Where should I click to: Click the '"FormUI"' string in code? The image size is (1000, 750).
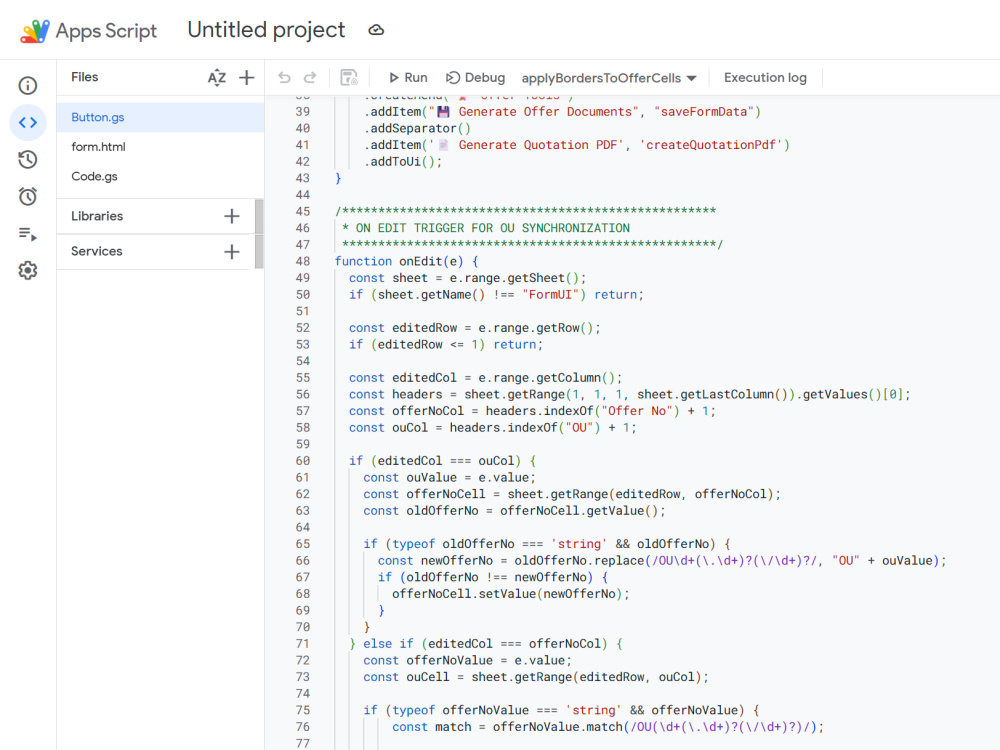[550, 295]
